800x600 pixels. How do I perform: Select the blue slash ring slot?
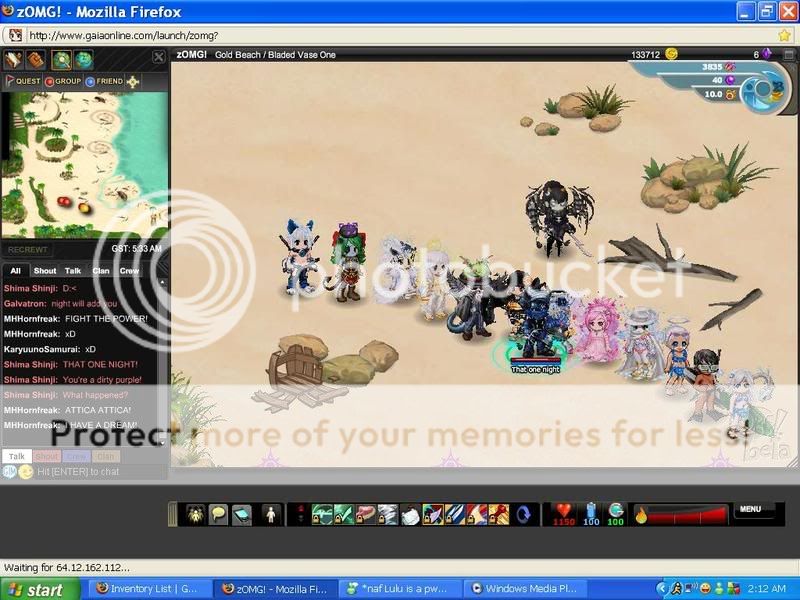tap(455, 514)
